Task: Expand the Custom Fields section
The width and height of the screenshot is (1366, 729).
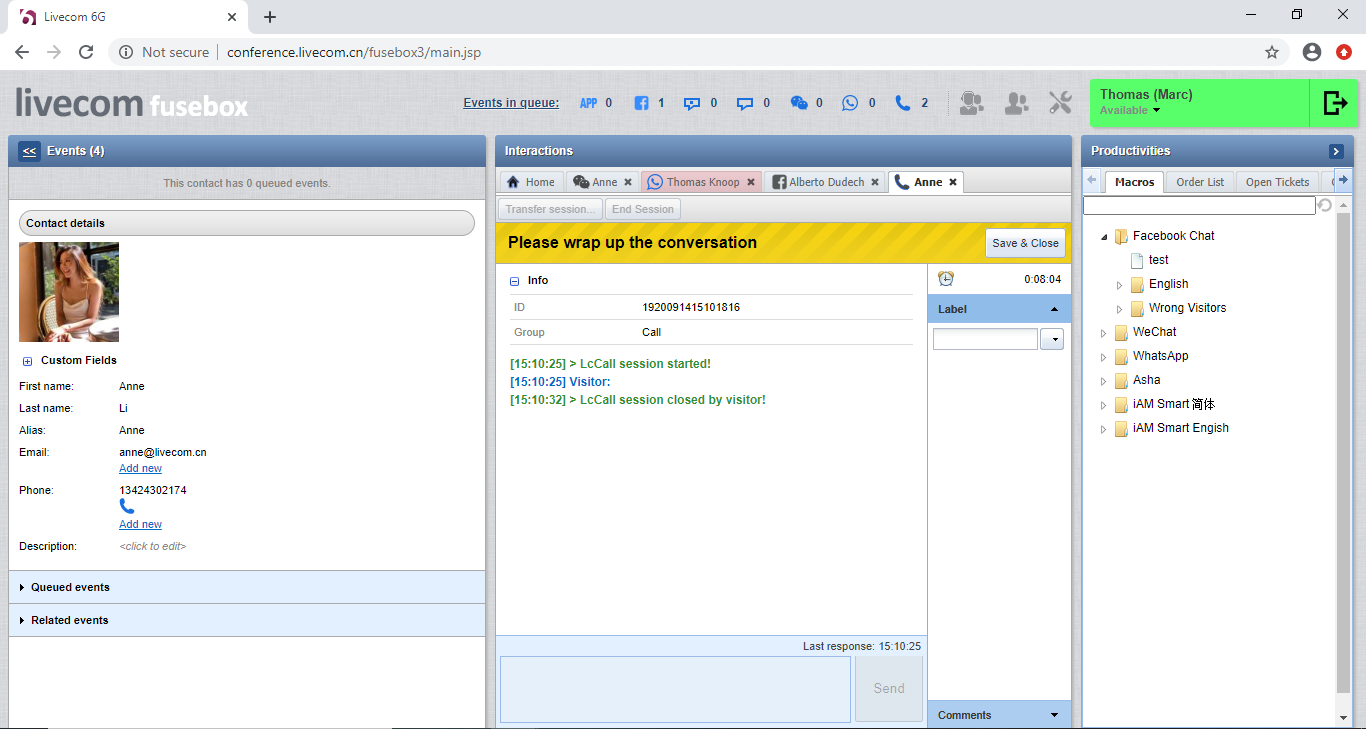Action: click(28, 361)
